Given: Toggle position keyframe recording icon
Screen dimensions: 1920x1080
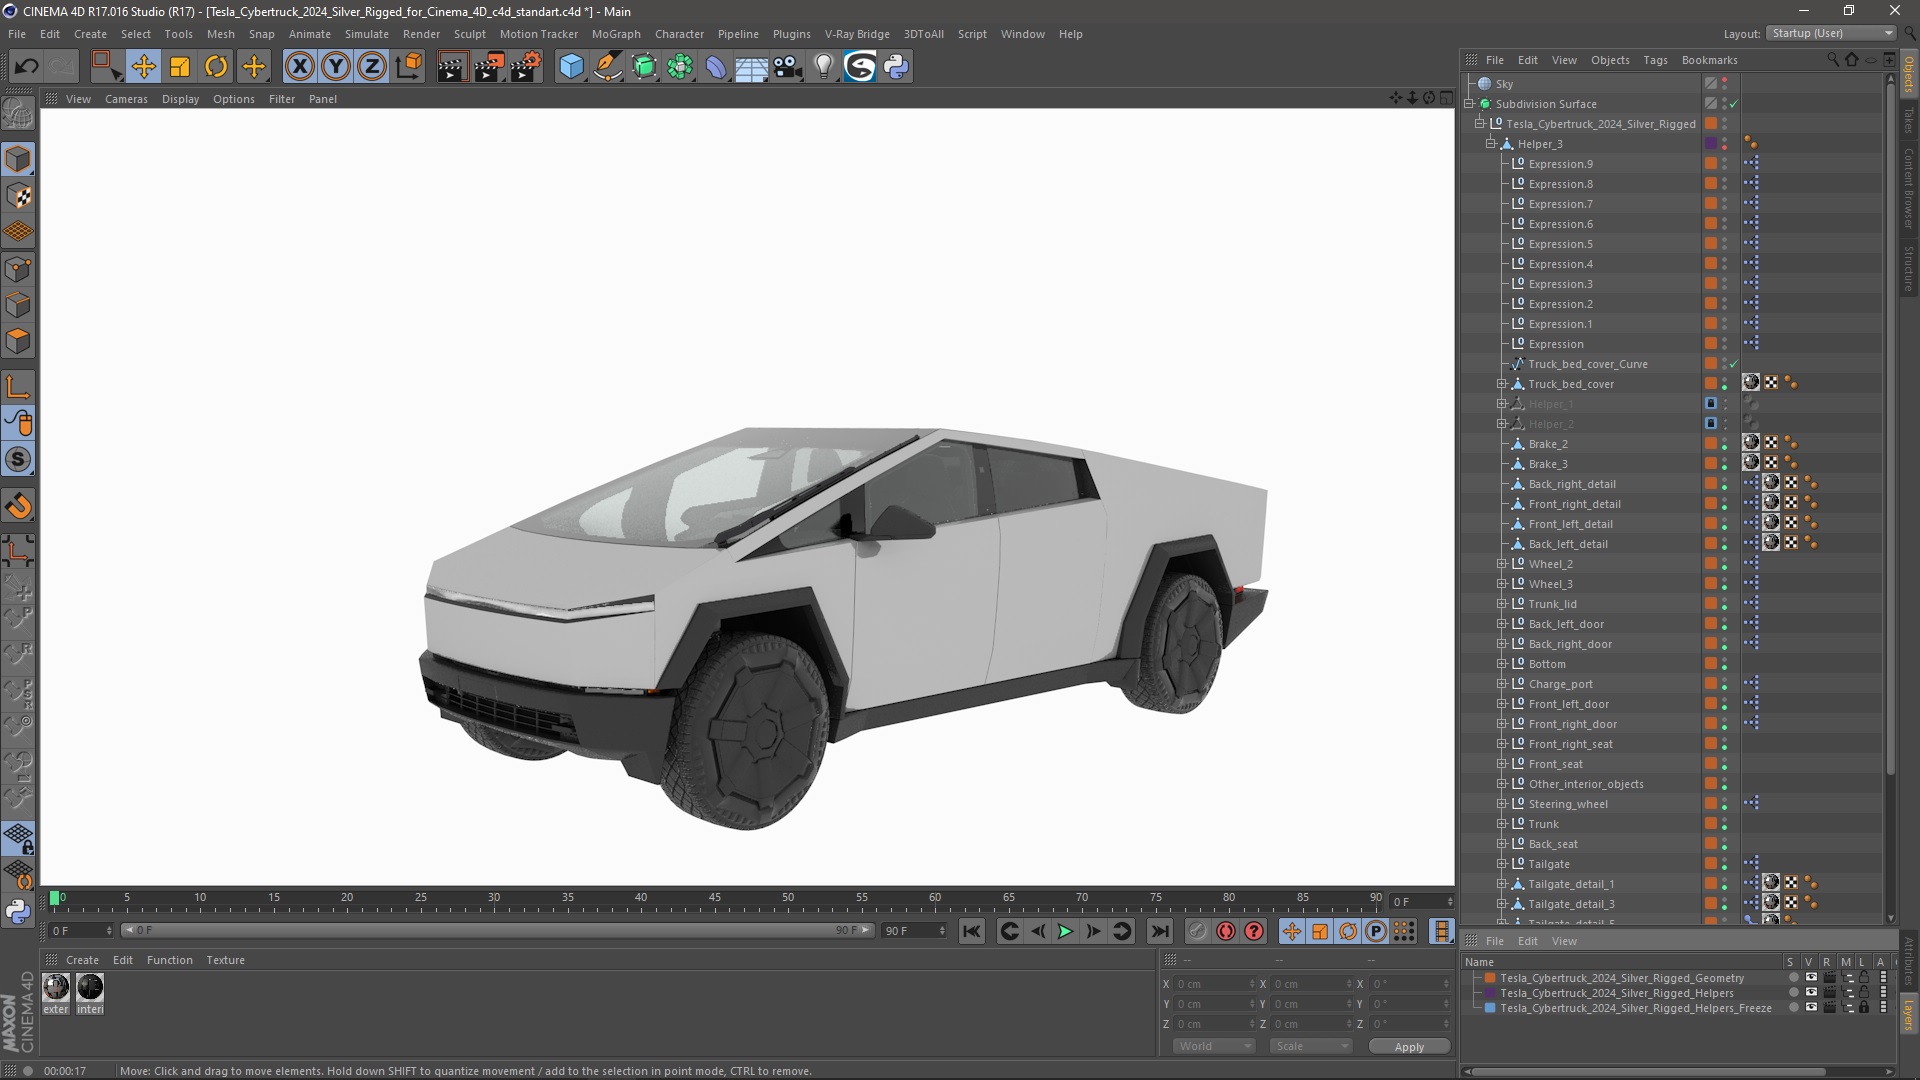Looking at the screenshot, I should click(x=1292, y=932).
